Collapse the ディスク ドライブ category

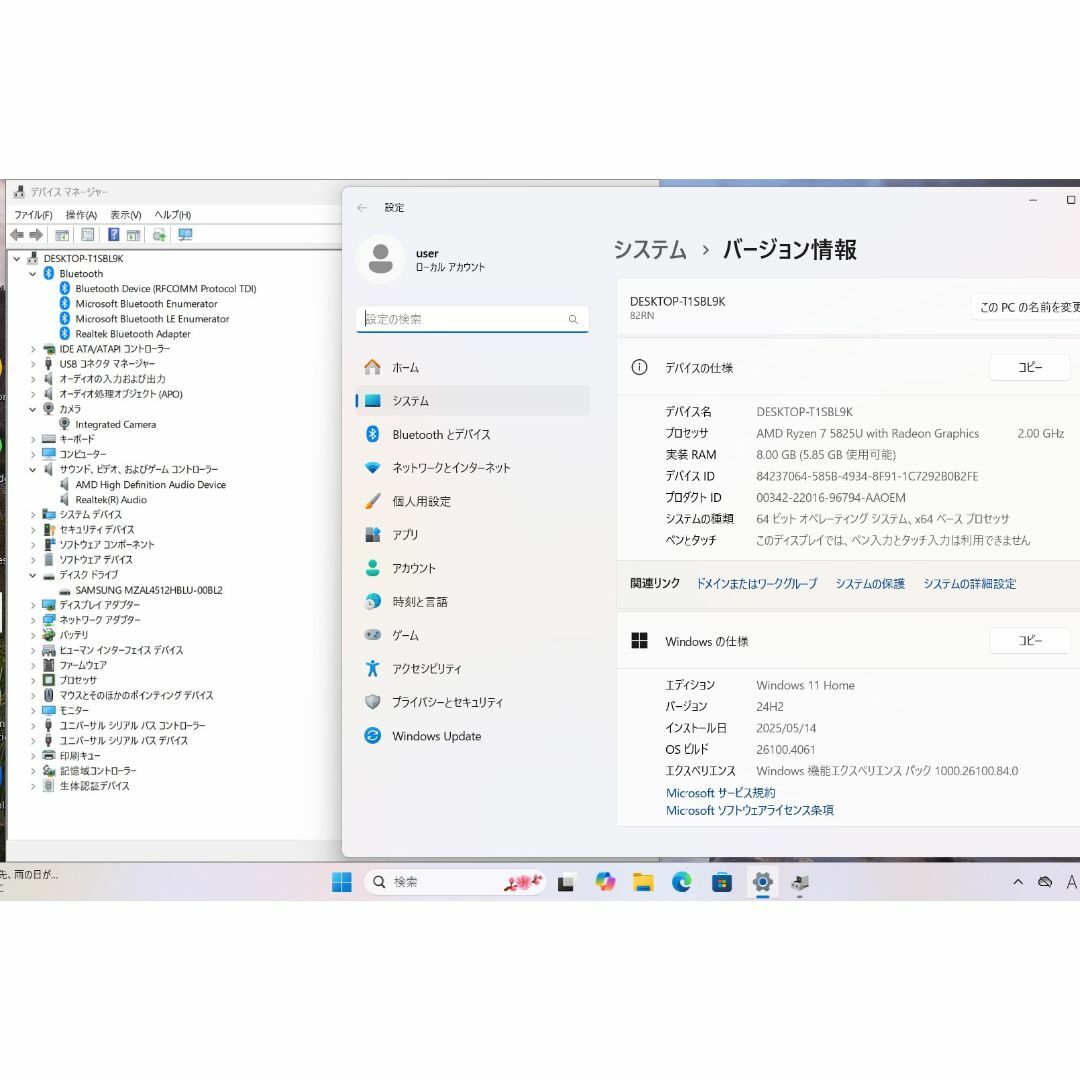click(x=32, y=574)
